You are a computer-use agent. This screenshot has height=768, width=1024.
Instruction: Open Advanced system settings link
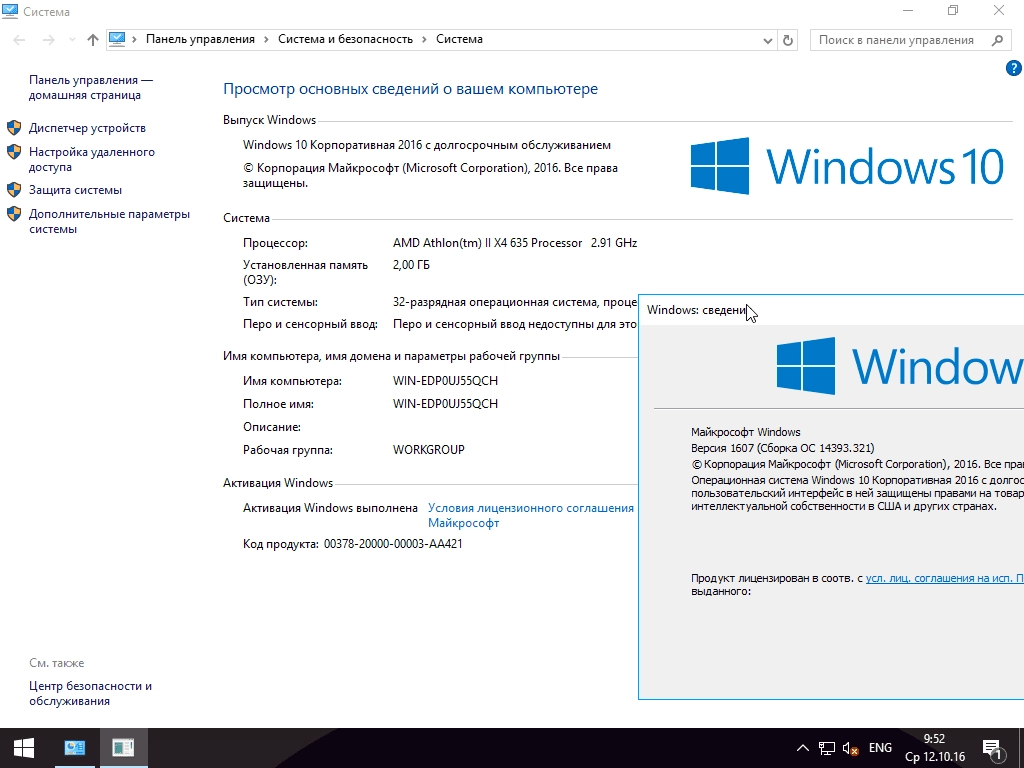pos(109,221)
